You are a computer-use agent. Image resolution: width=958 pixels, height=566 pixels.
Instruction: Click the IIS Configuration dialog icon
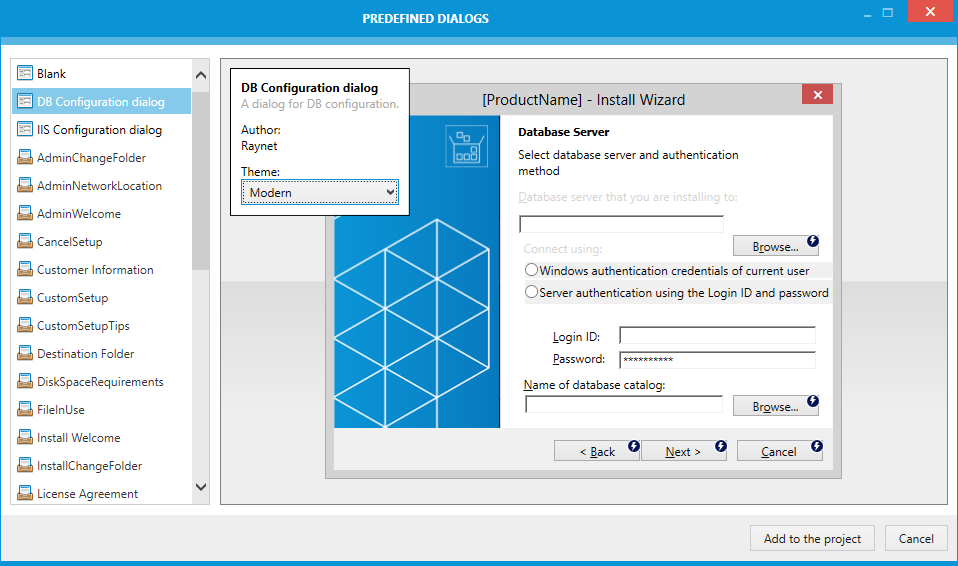[25, 130]
